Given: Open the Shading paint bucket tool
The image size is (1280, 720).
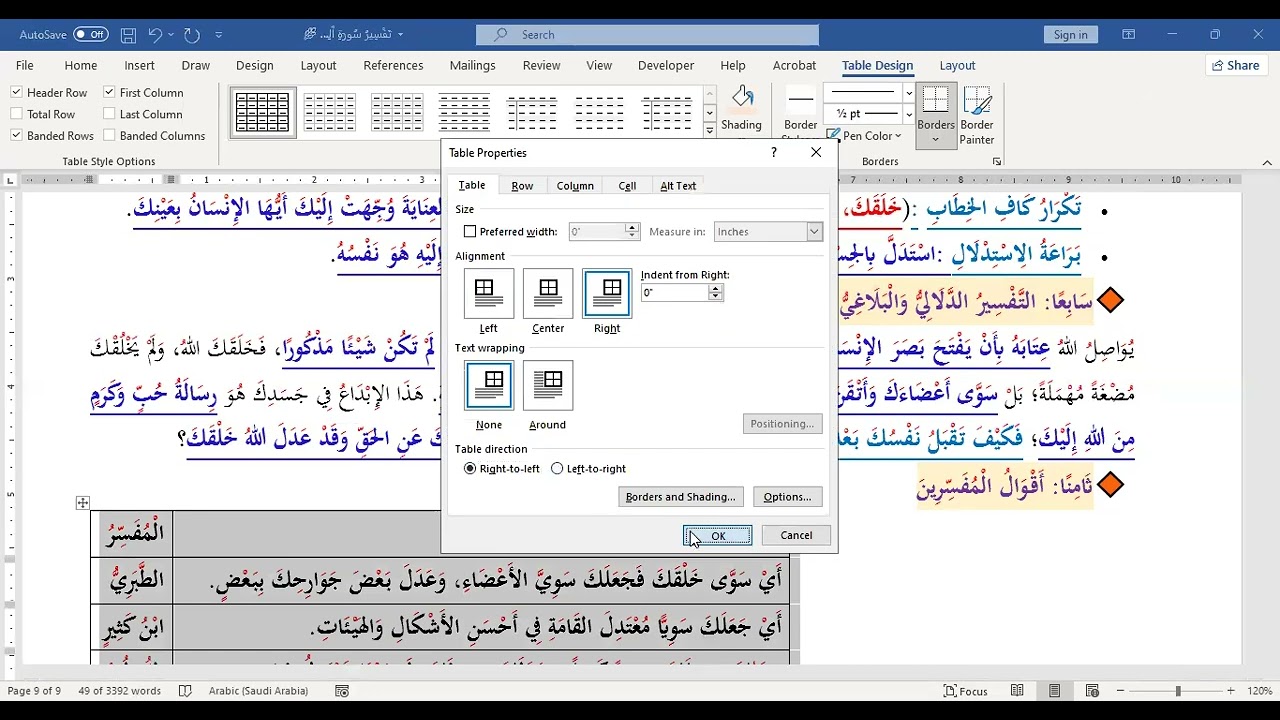Looking at the screenshot, I should (x=742, y=108).
